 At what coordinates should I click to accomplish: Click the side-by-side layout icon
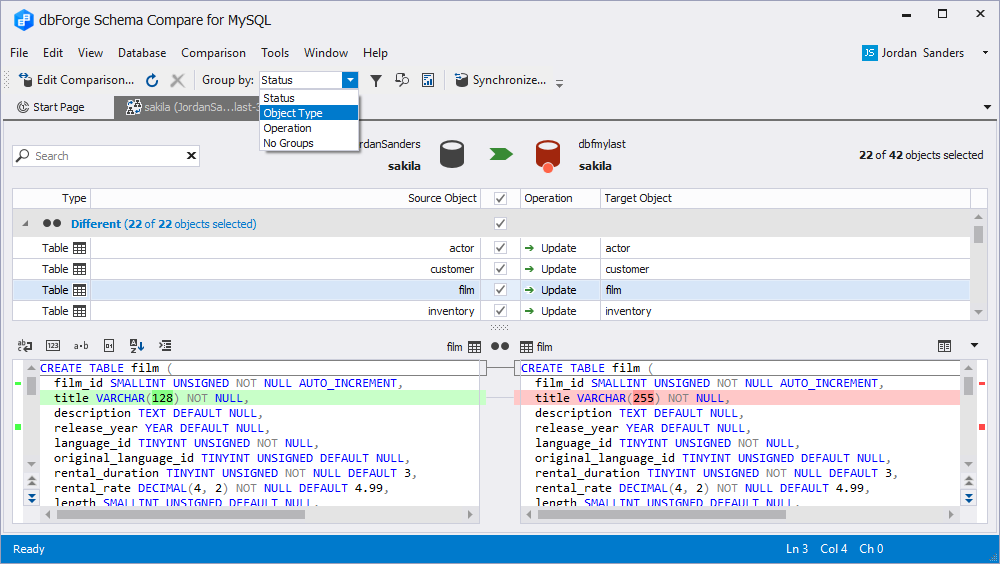click(945, 346)
